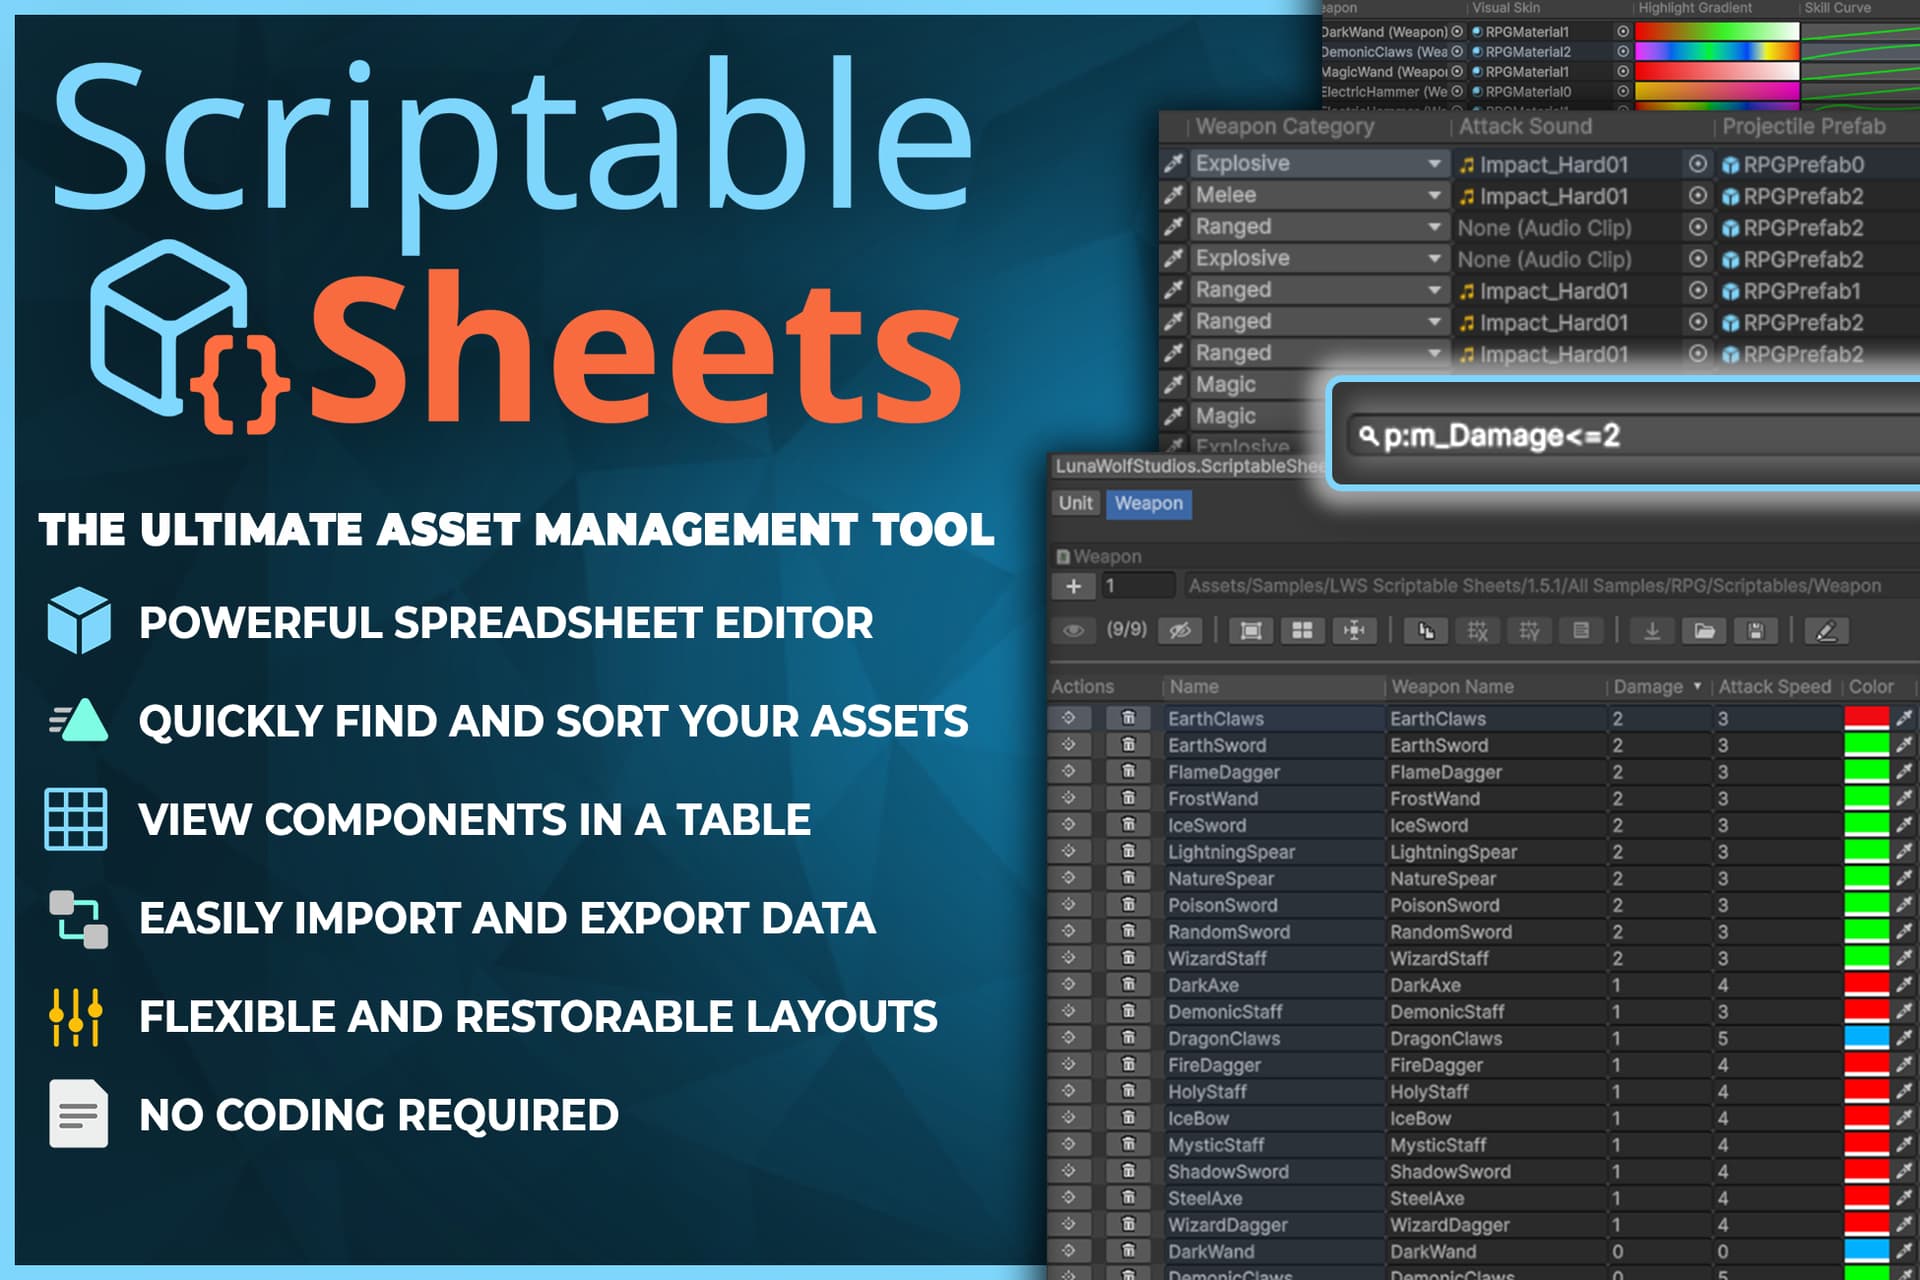The height and width of the screenshot is (1280, 1920).
Task: Click the pencil edit icon in the toolbar
Action: (1825, 631)
